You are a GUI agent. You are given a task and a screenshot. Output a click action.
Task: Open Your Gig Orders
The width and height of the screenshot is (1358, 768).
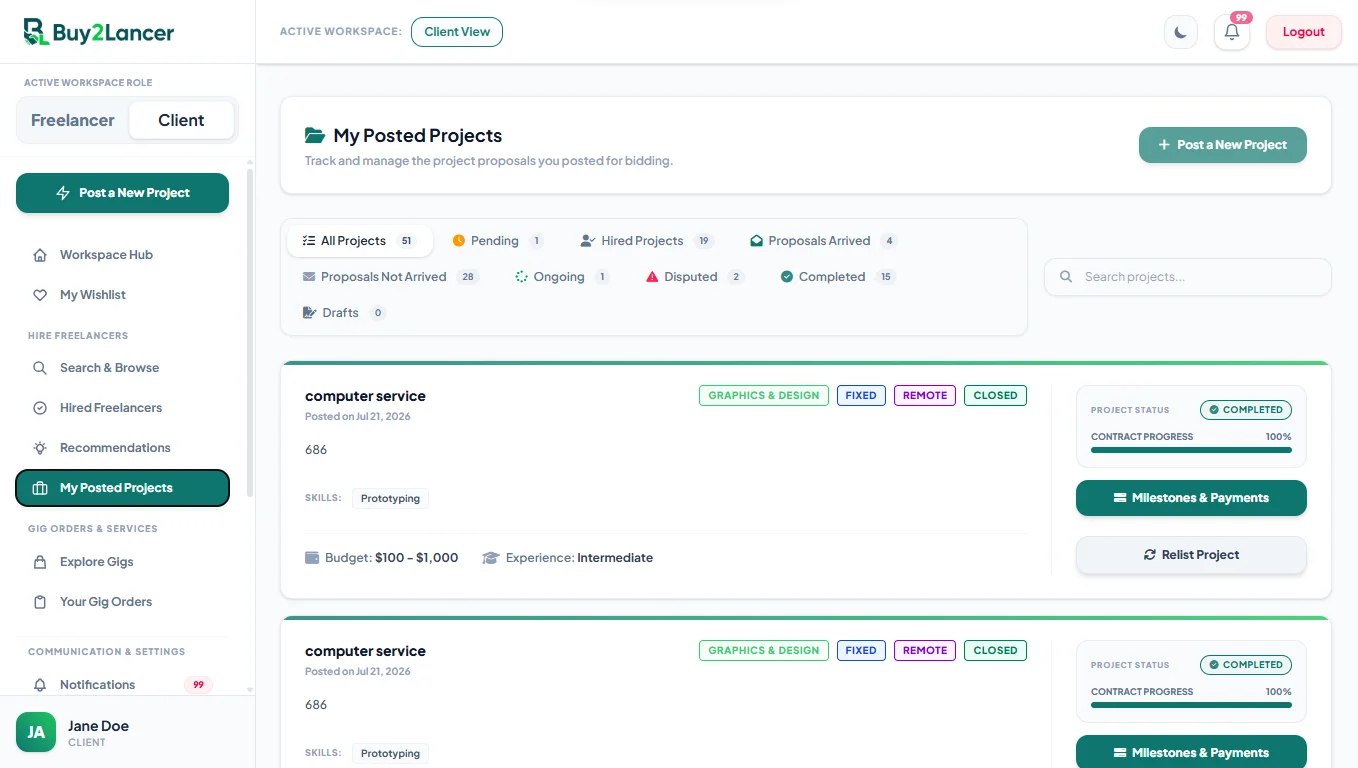pyautogui.click(x=122, y=602)
